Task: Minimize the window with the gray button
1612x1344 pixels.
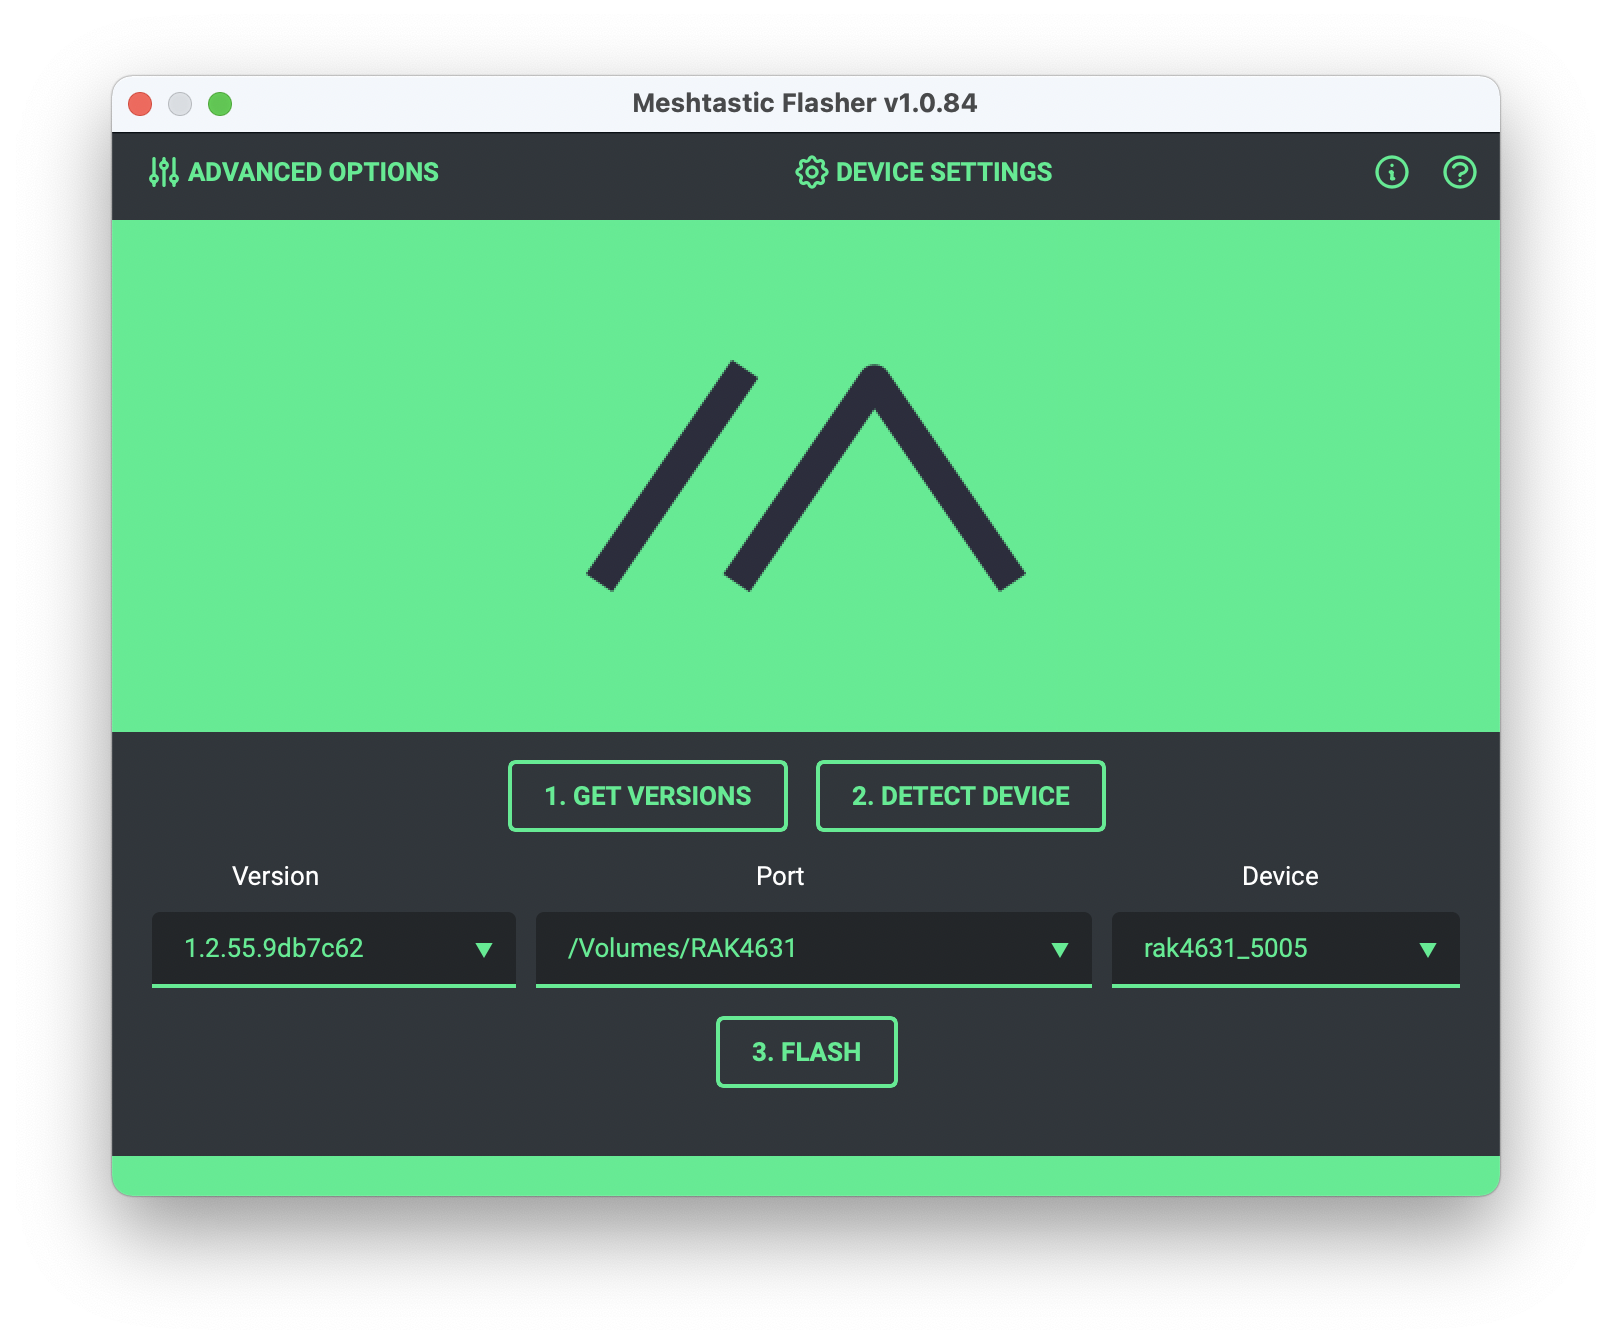Action: coord(180,104)
